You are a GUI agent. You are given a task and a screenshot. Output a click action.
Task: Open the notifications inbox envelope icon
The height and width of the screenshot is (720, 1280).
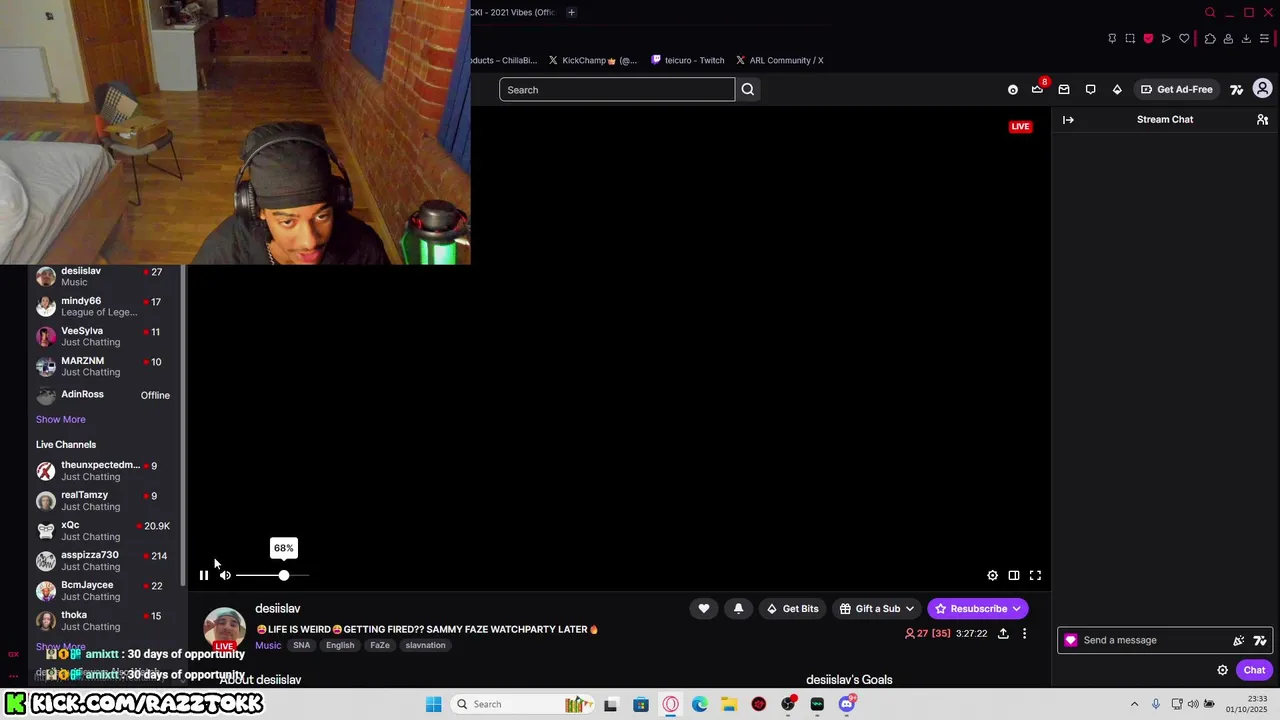tap(1064, 89)
